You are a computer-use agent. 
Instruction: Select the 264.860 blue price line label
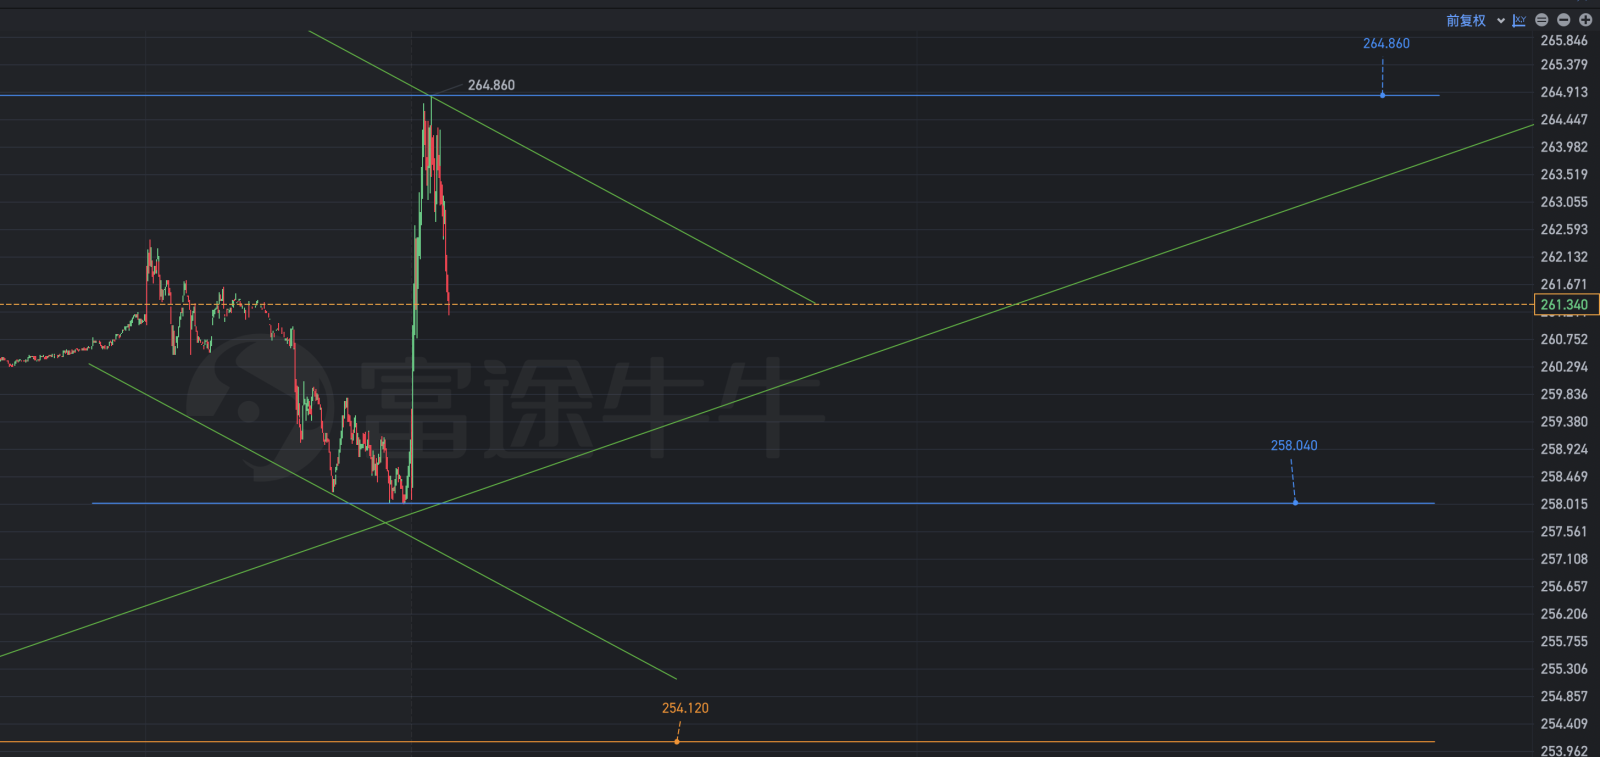1386,43
